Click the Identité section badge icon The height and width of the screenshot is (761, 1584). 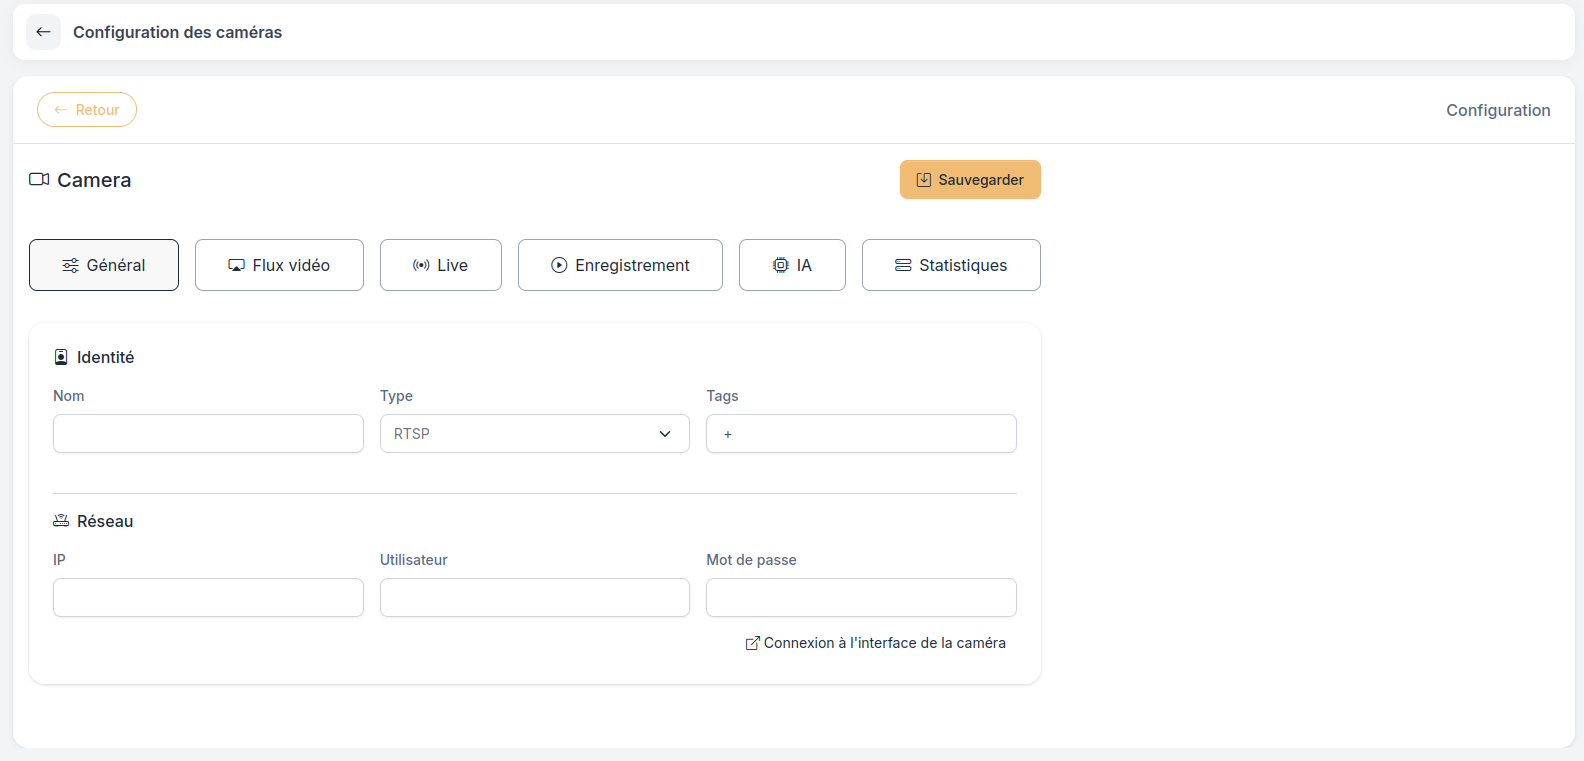pos(61,357)
